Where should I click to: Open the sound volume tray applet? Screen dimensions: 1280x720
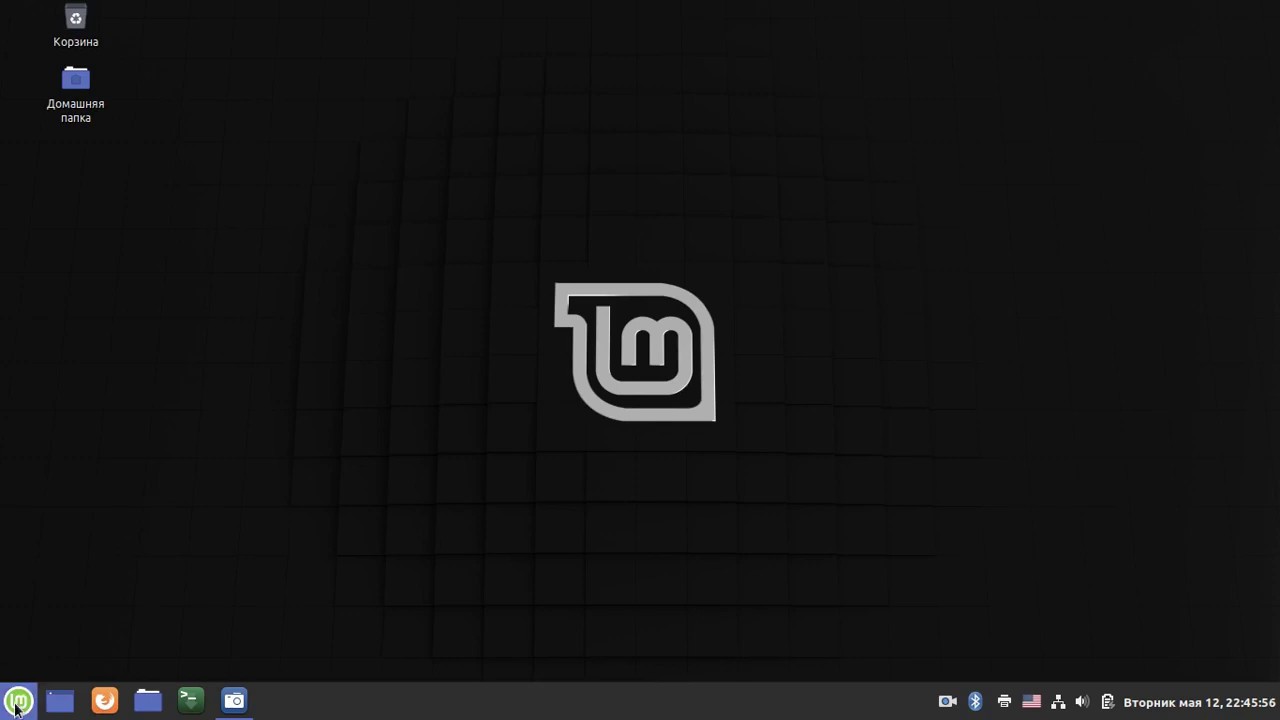point(1082,702)
